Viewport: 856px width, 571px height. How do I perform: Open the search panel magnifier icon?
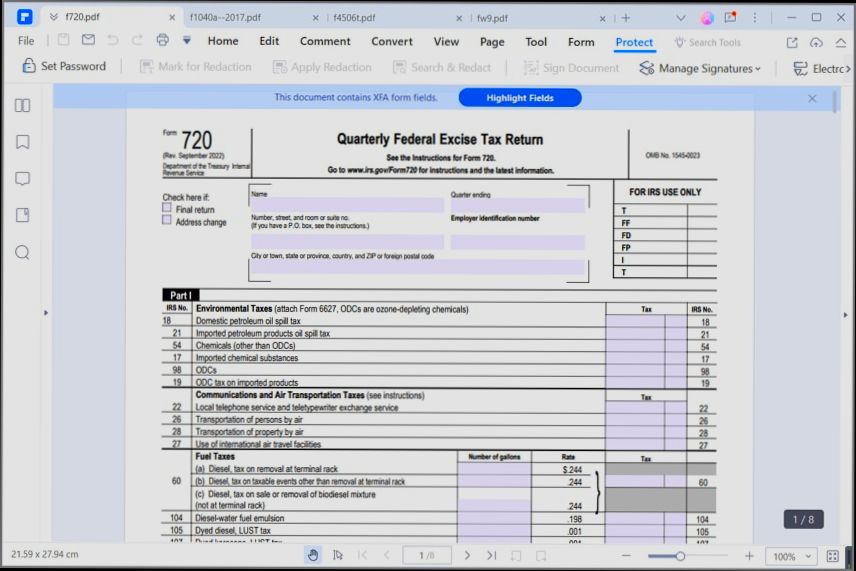(x=22, y=252)
